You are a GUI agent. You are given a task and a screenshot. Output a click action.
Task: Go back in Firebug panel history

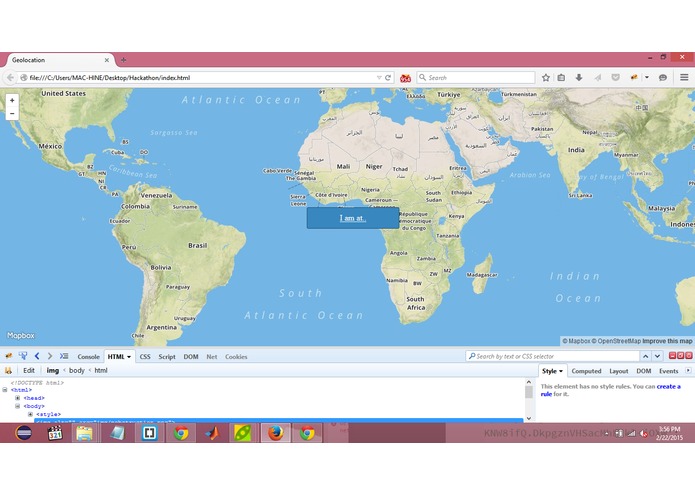(x=37, y=356)
